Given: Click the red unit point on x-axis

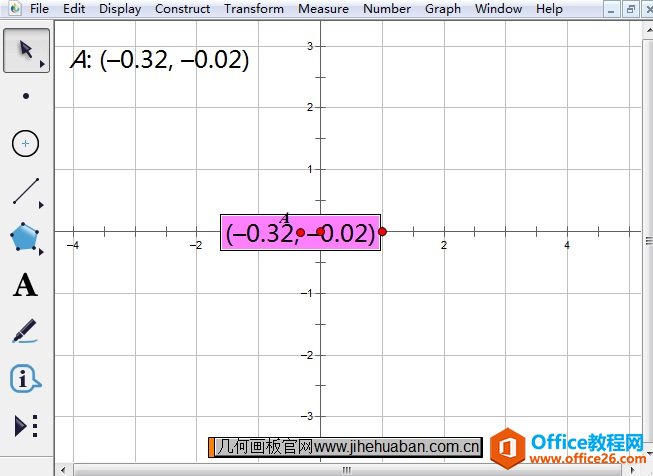Looking at the screenshot, I should coord(382,232).
